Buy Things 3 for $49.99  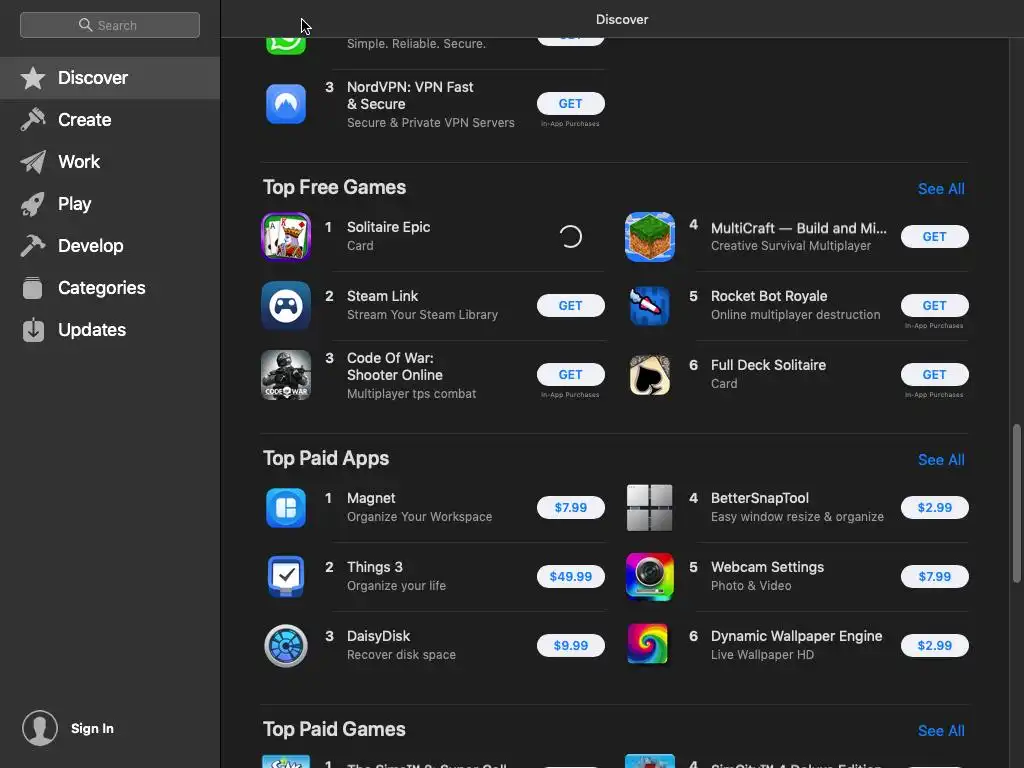pos(571,577)
